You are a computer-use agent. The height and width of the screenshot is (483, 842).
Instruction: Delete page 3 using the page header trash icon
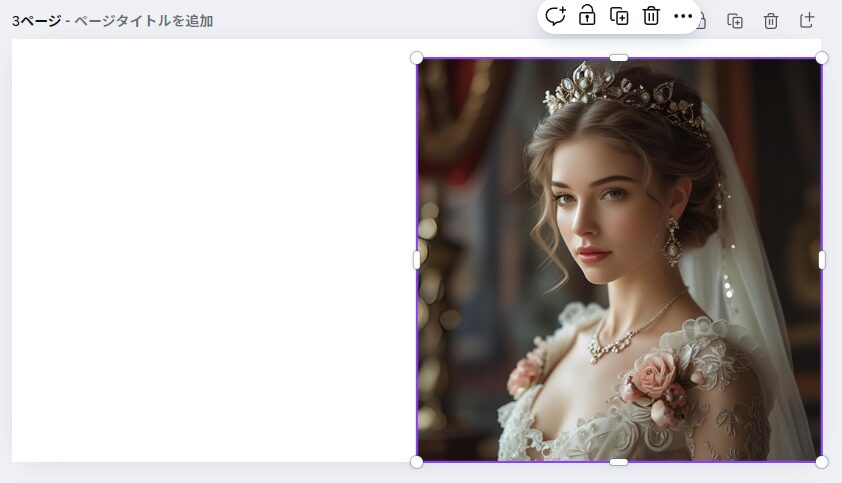point(771,21)
